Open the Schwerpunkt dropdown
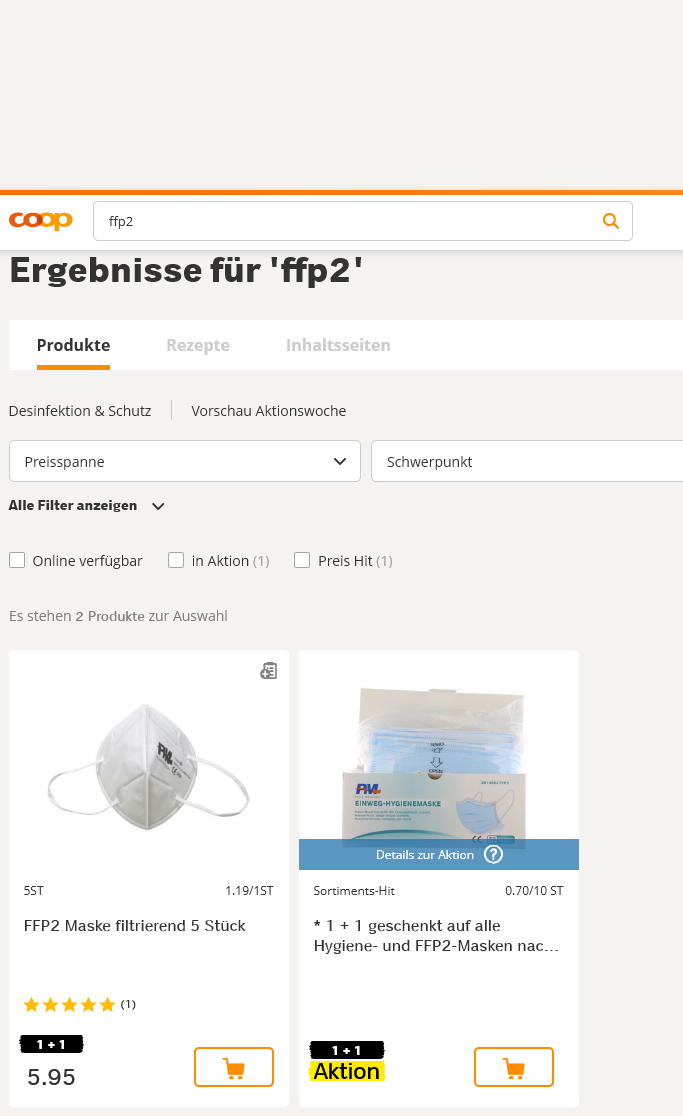 pyautogui.click(x=527, y=461)
